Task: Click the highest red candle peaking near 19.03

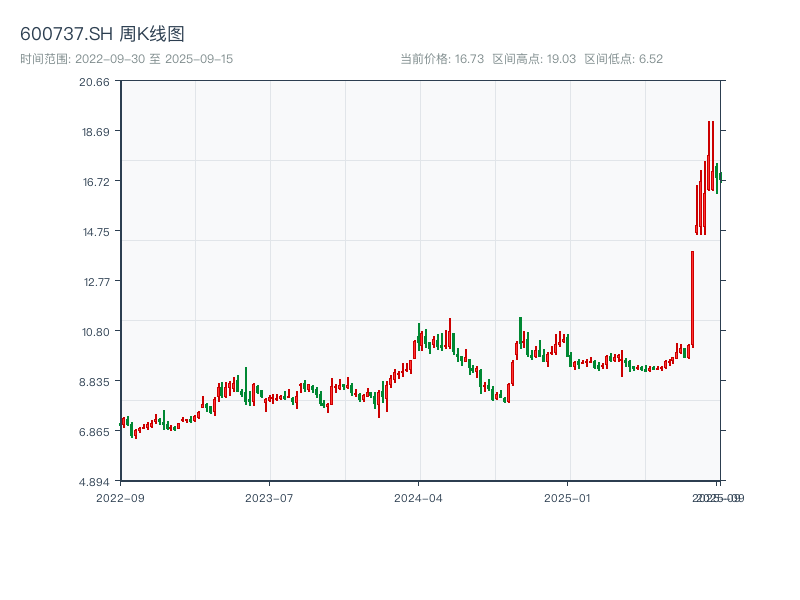Action: click(x=709, y=156)
